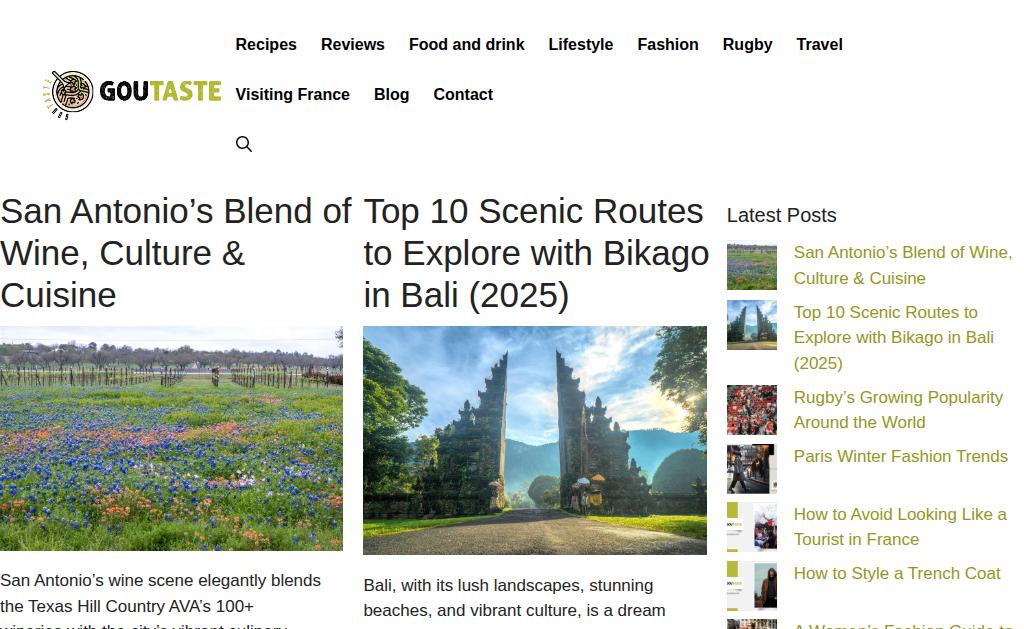Click the Trench Coat post thumbnail
This screenshot has height=629, width=1024.
[752, 586]
